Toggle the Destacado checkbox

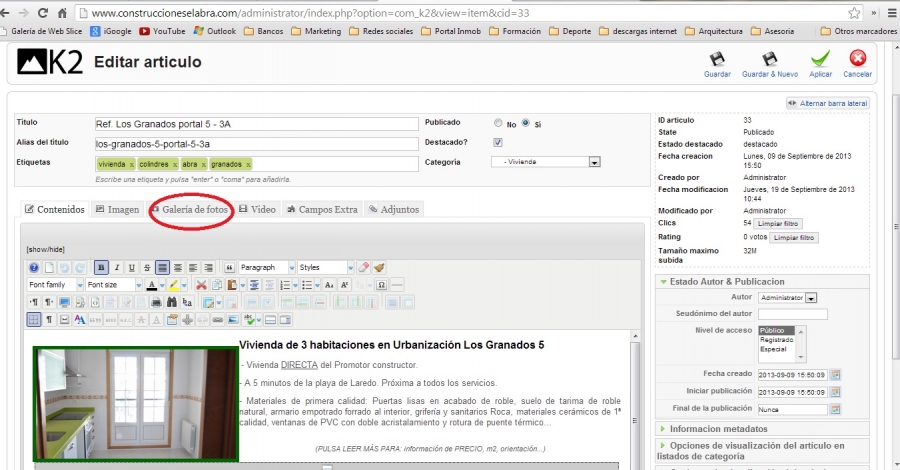(x=498, y=142)
